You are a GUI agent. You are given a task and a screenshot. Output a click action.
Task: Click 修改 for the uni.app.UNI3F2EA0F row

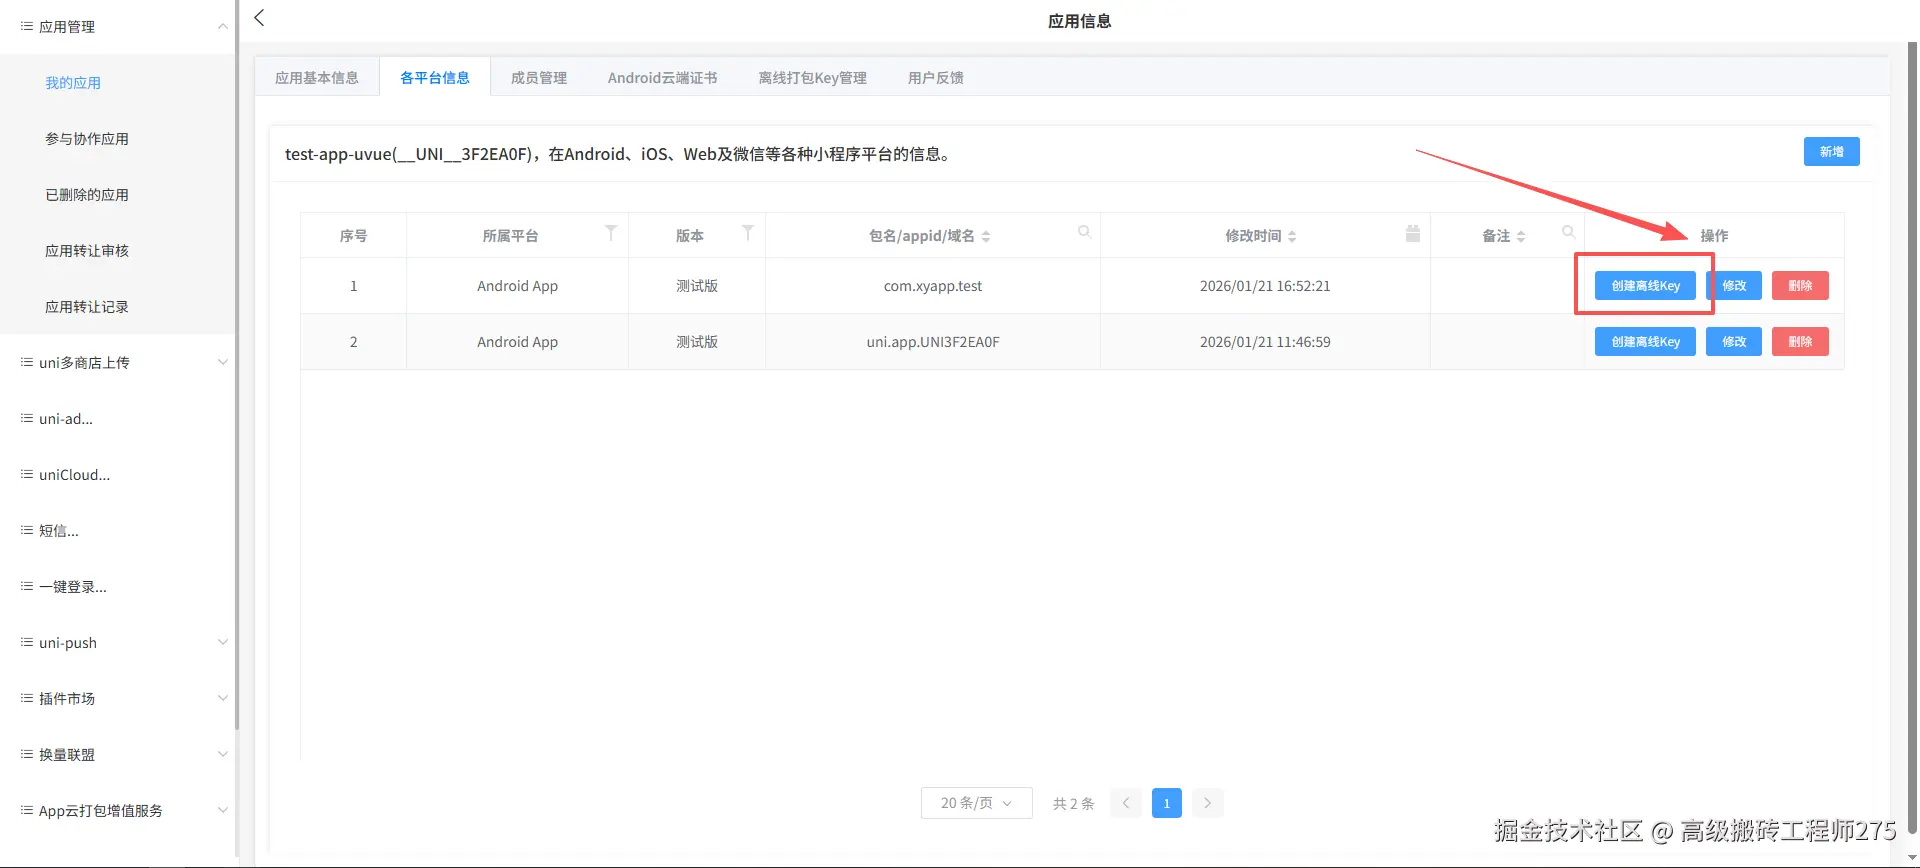(x=1734, y=342)
